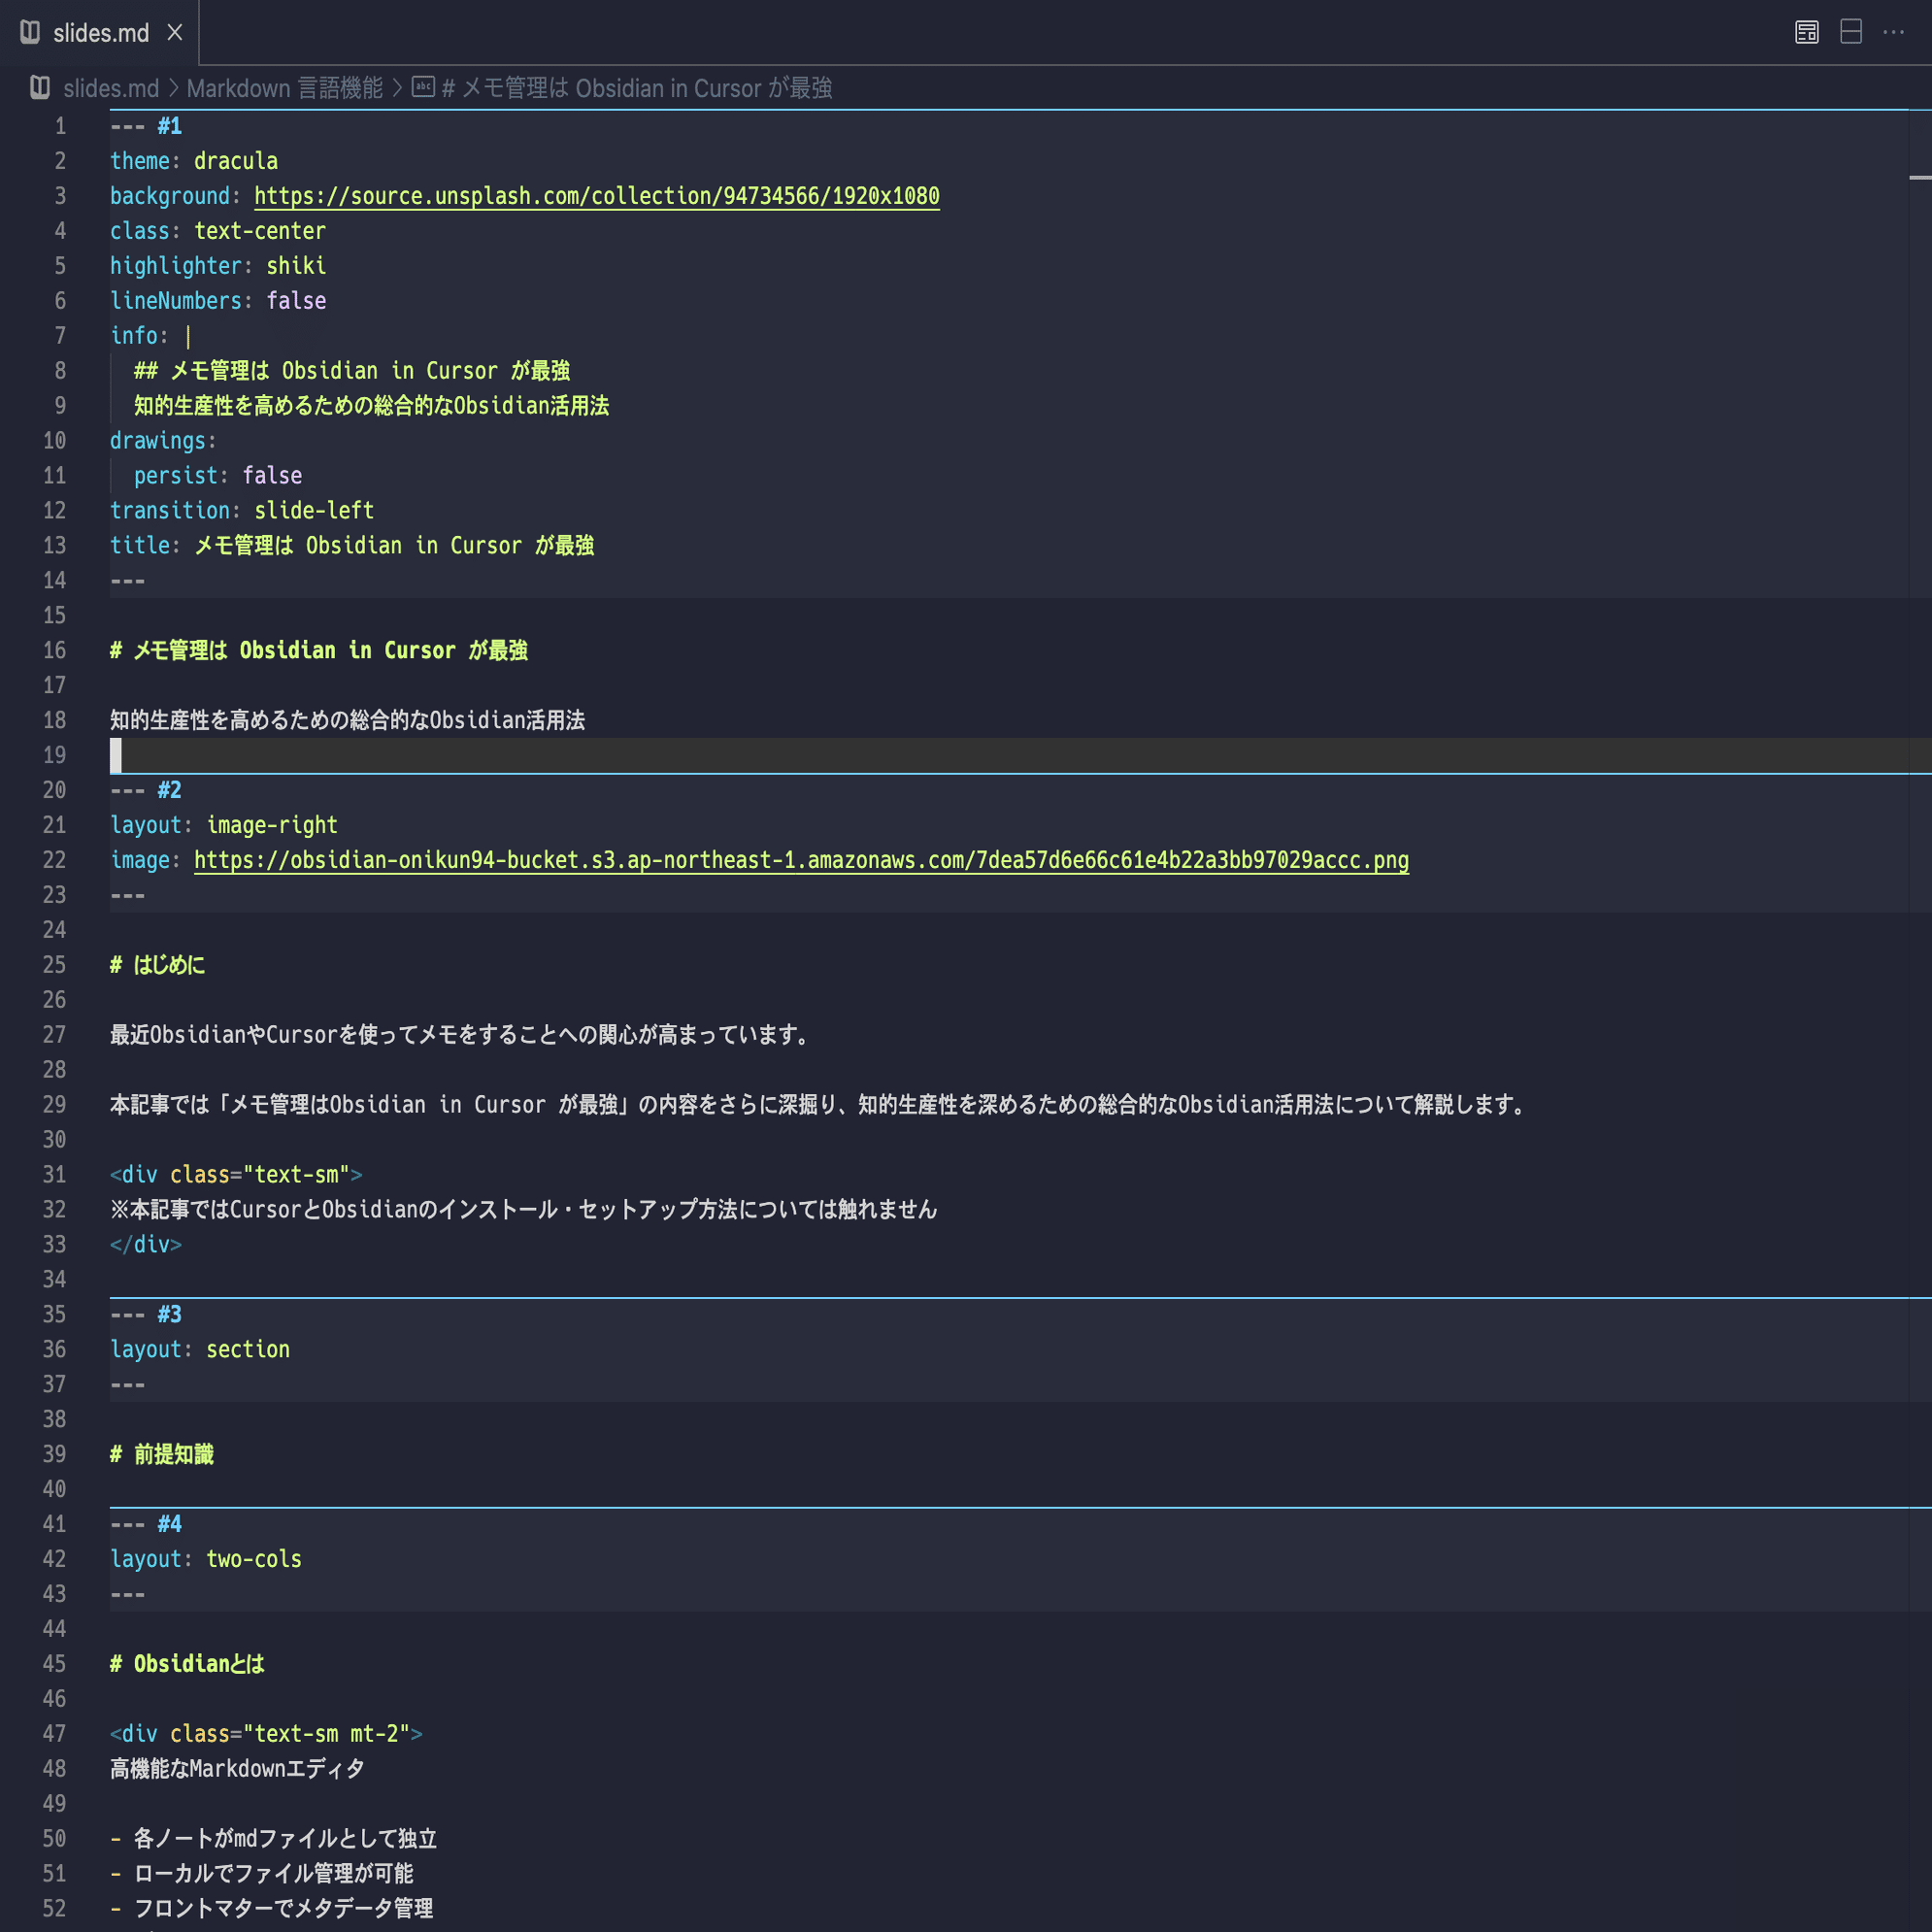Click line 9 under info starting with 知的生産性
The image size is (1932, 1932).
[x=372, y=406]
